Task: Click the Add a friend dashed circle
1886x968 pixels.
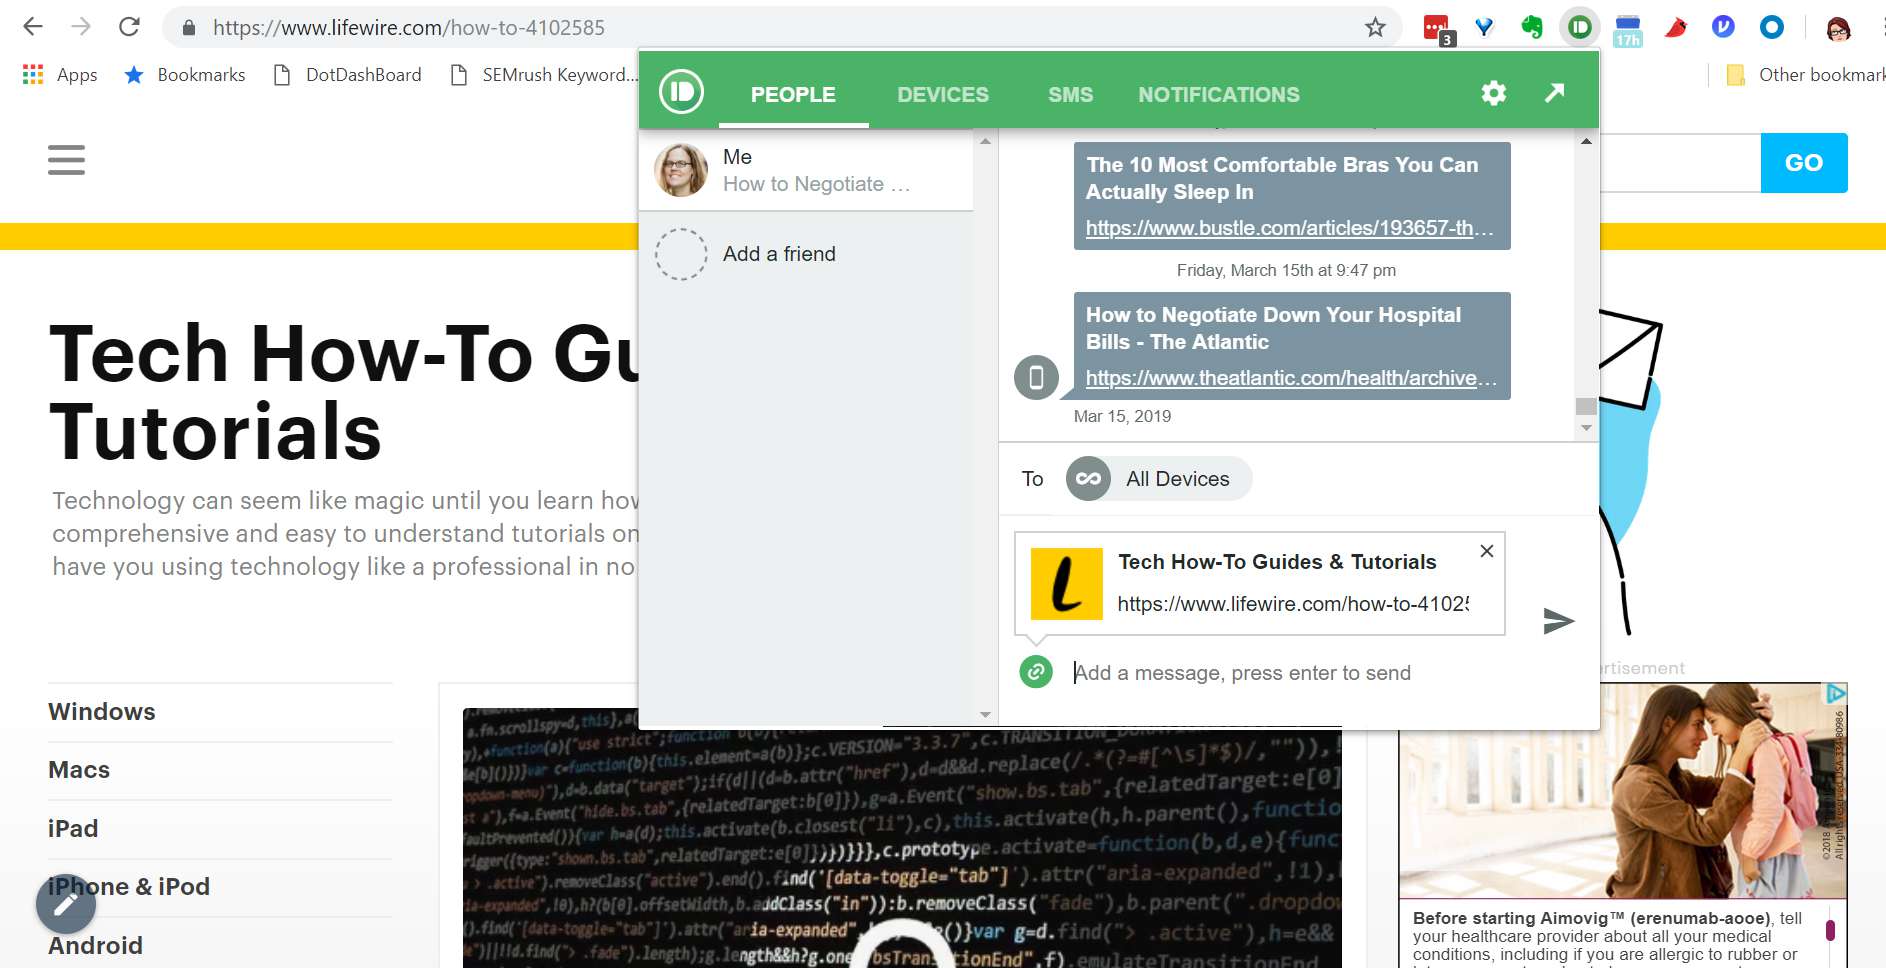Action: pos(681,254)
